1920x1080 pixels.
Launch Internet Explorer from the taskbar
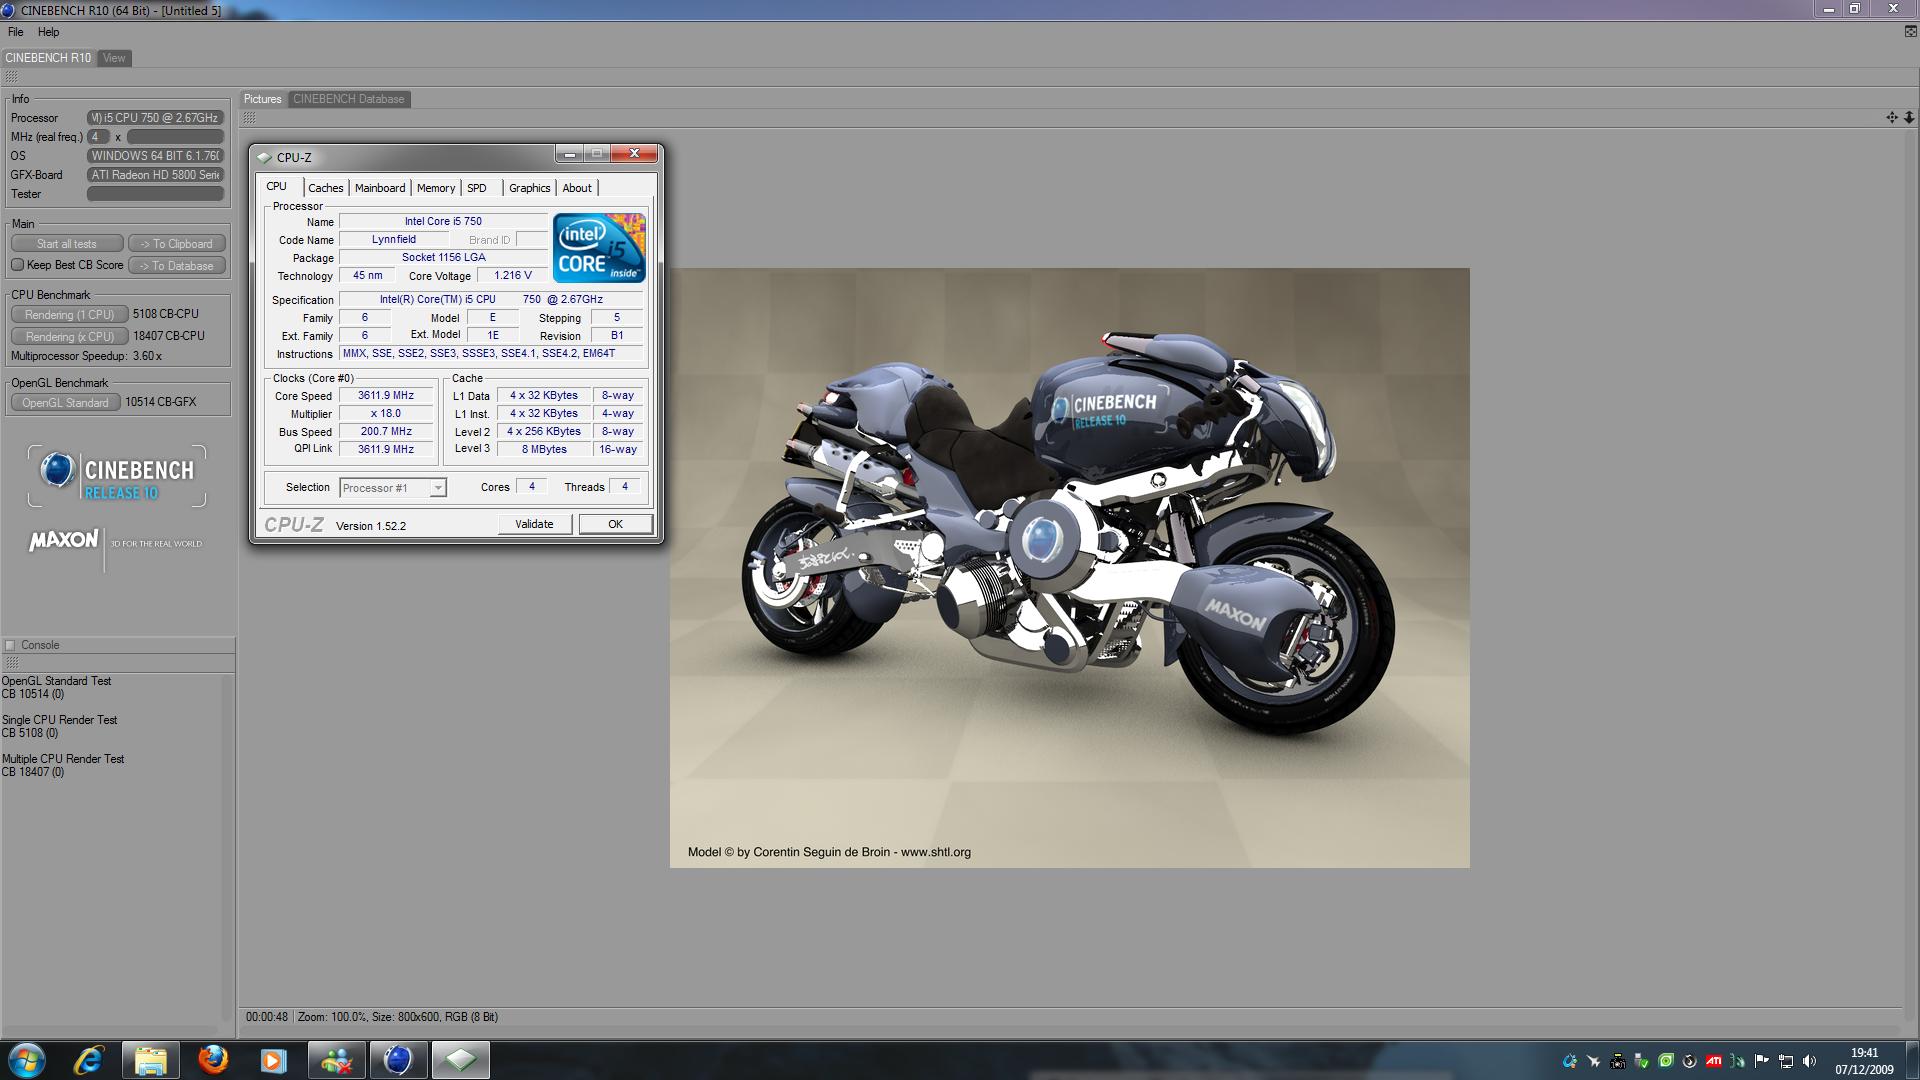coord(89,1060)
